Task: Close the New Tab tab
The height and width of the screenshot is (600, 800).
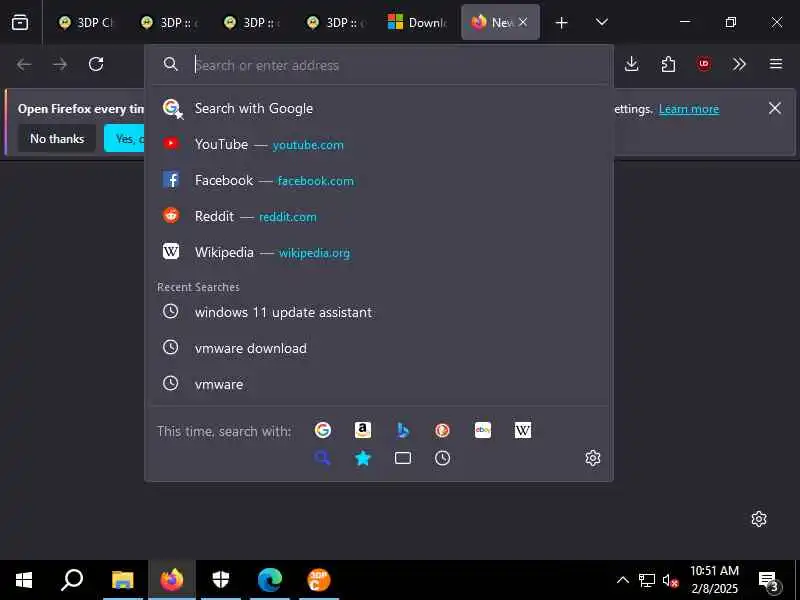Action: (x=523, y=22)
